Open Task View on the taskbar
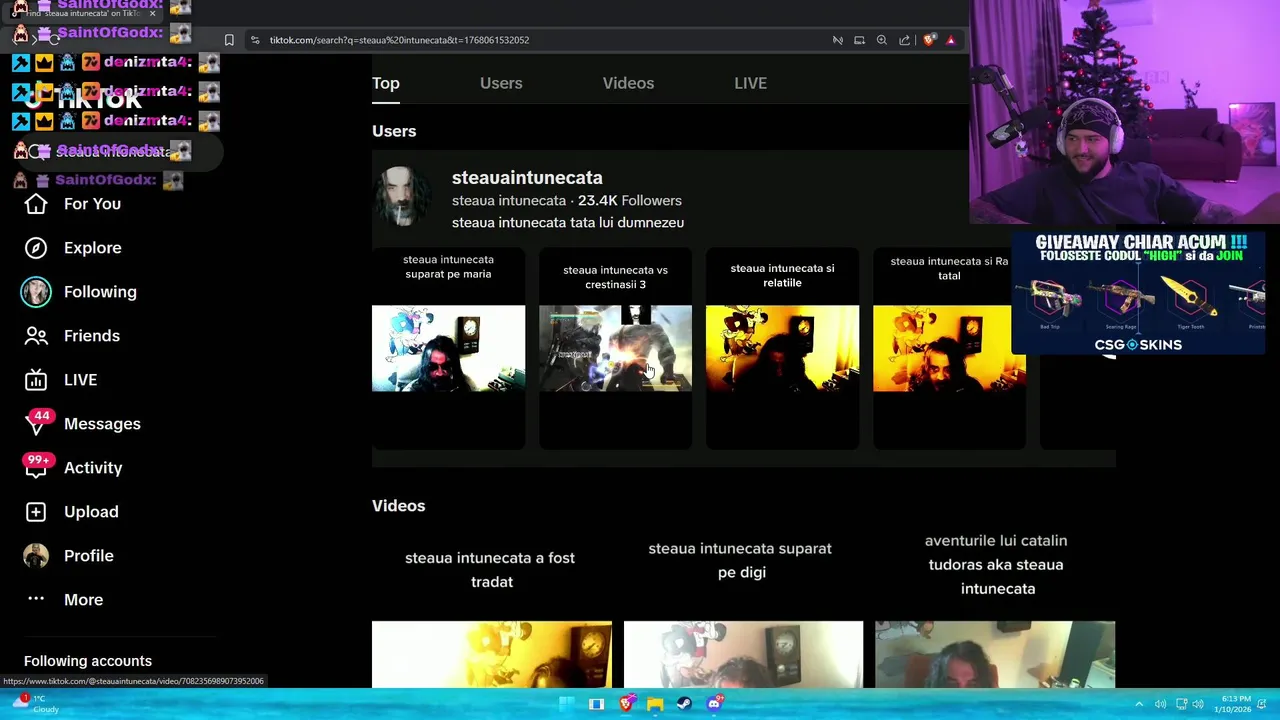 pos(596,704)
